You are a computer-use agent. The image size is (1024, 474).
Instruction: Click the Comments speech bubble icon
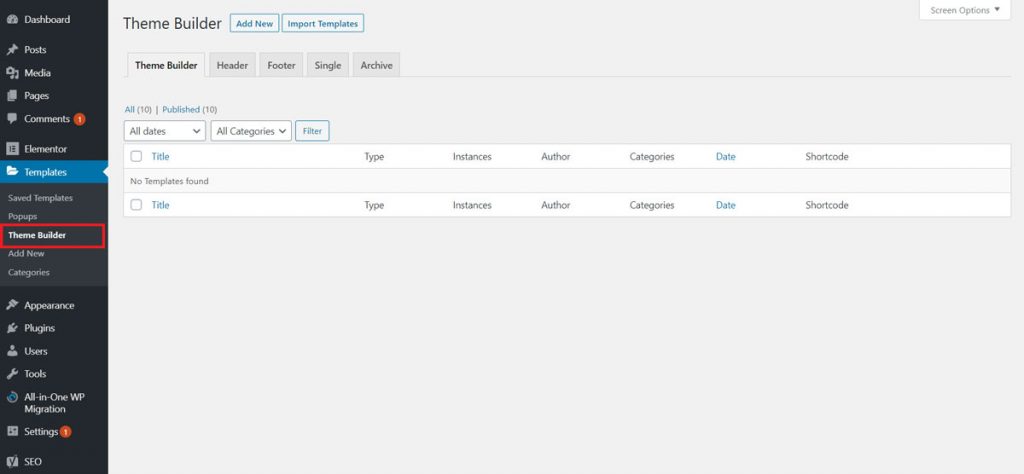12,119
